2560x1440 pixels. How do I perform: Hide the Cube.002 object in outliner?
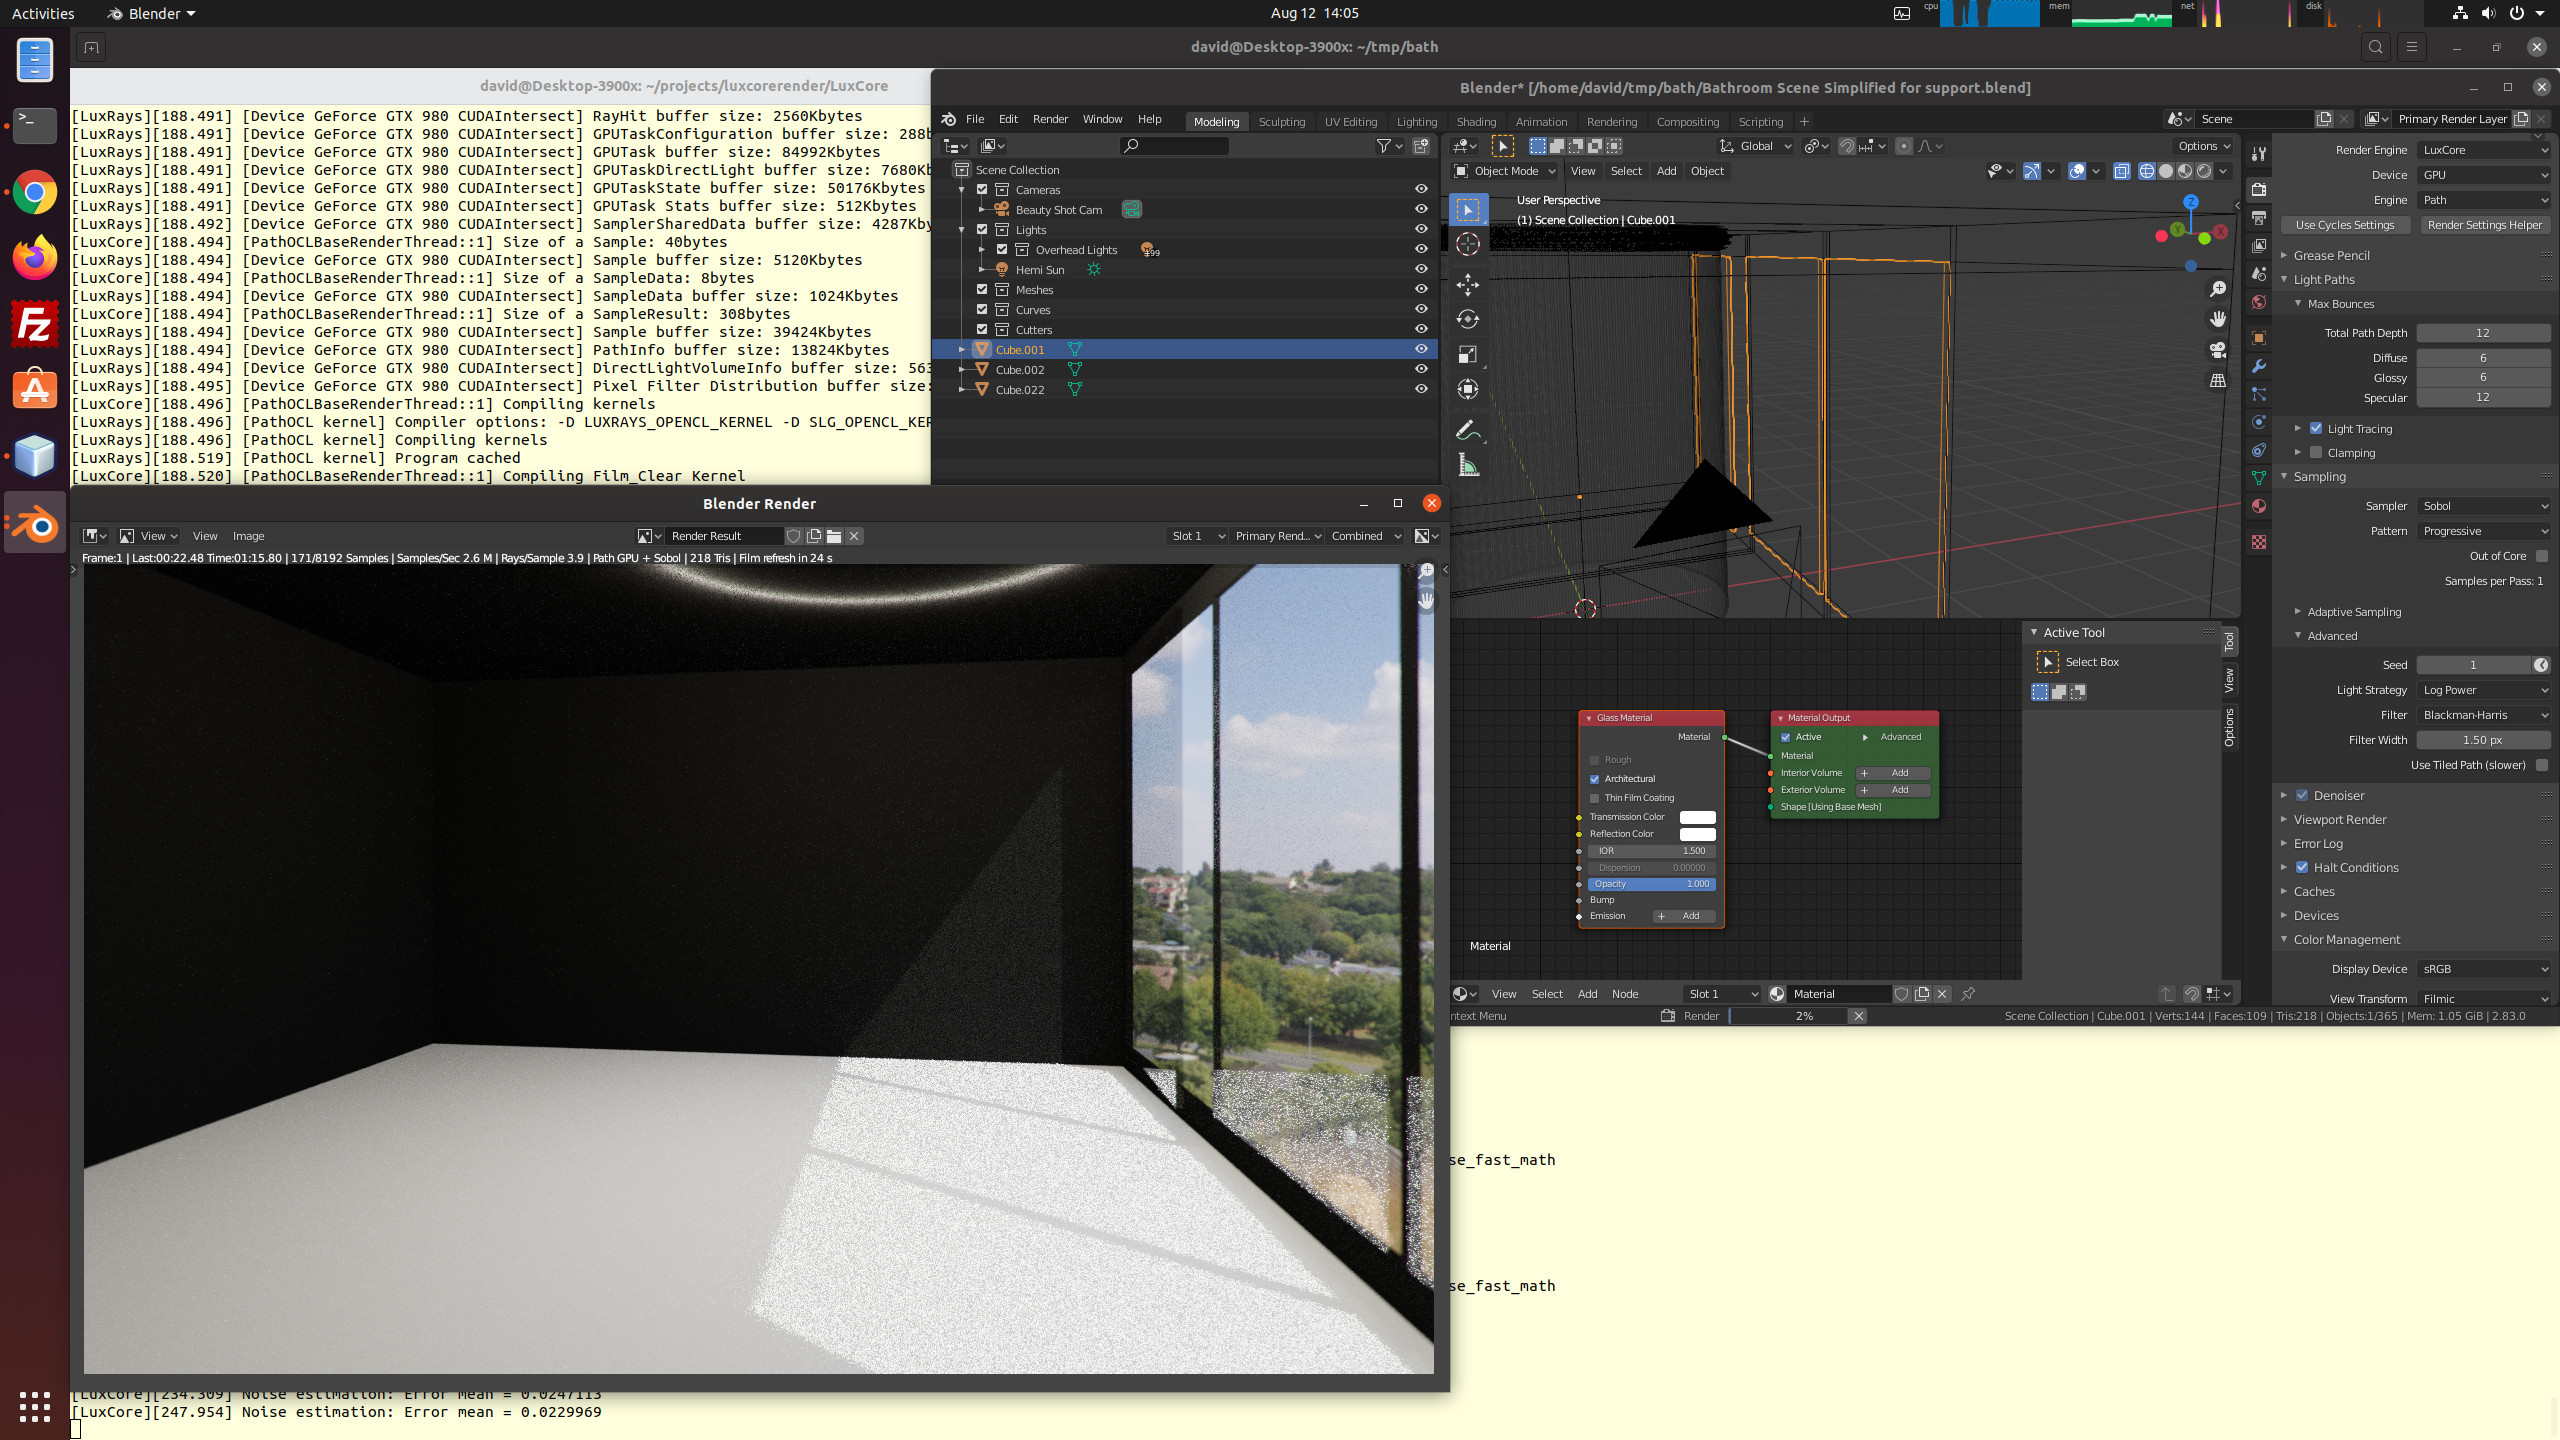coord(1421,369)
